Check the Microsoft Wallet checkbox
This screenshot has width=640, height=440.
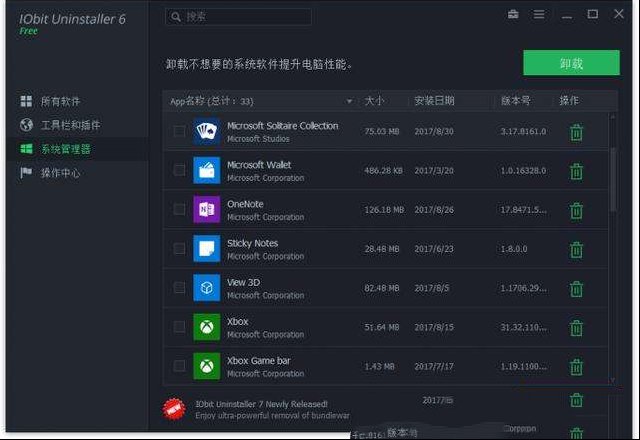tap(179, 170)
